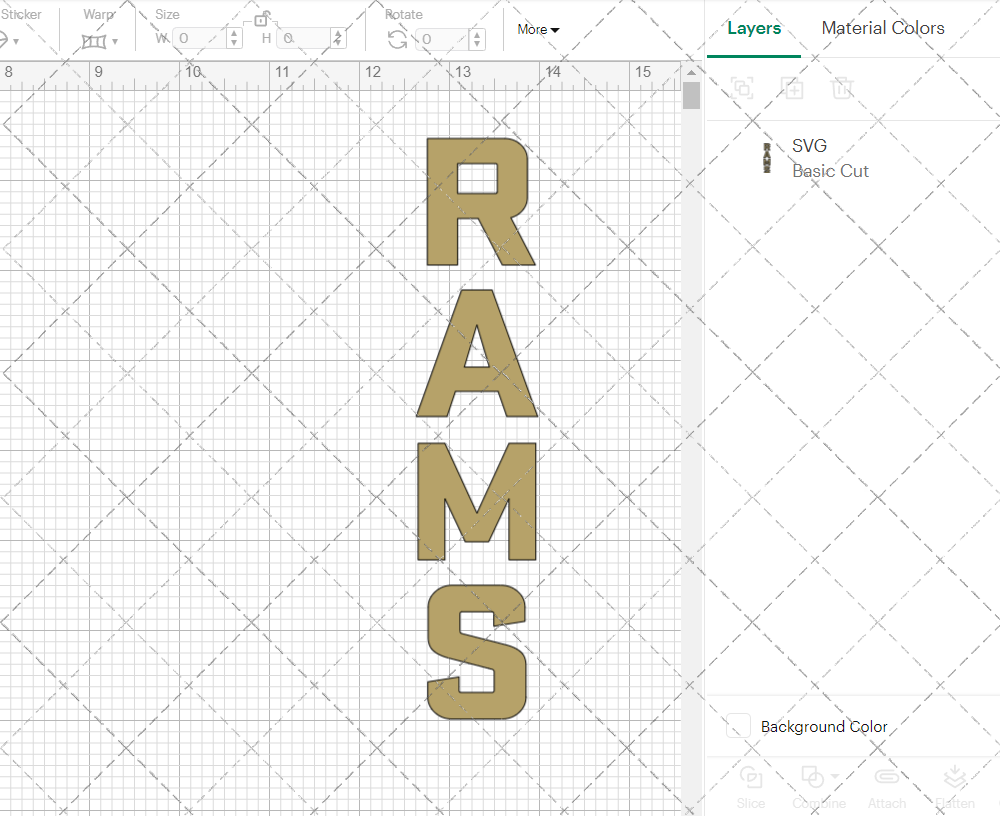Viewport: 1000px width, 816px height.
Task: Click the Sticker tool label
Action: coord(21,14)
